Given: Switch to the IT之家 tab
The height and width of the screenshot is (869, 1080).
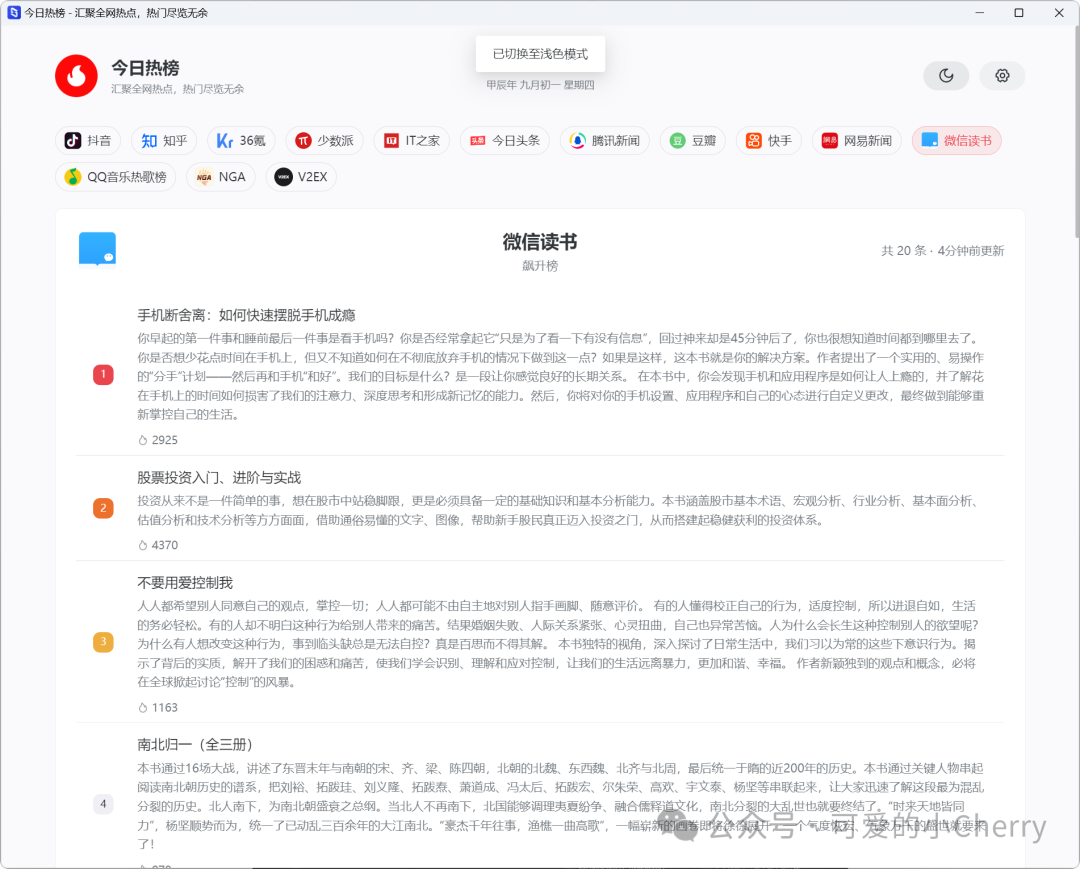Looking at the screenshot, I should coord(412,140).
